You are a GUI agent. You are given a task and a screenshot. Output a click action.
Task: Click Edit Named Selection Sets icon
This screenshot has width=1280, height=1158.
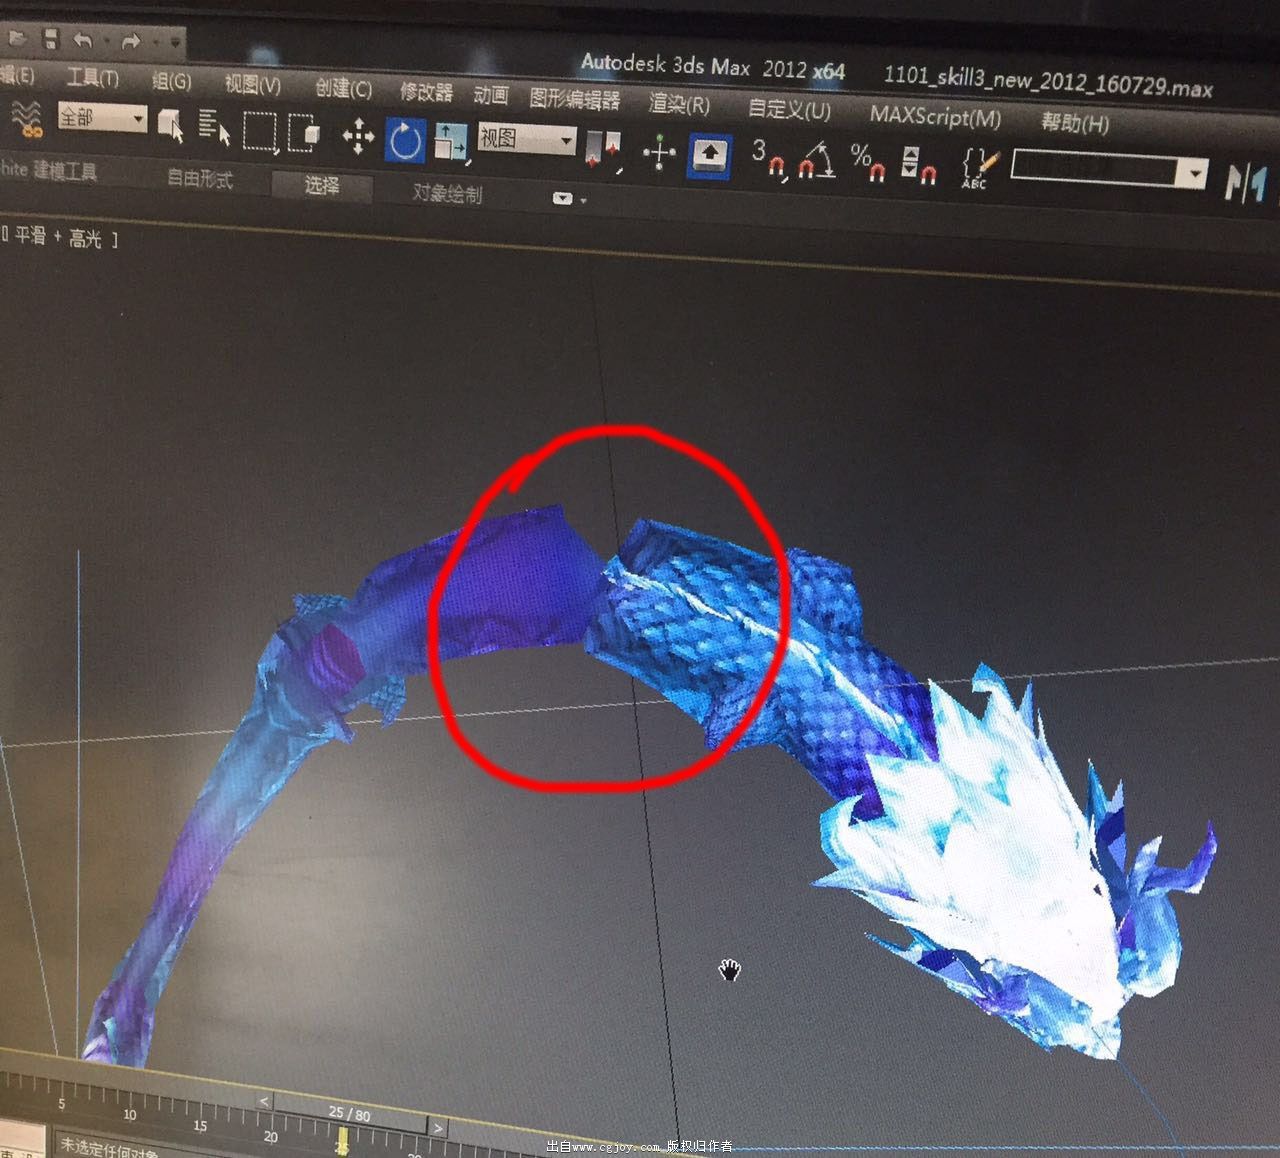coord(979,168)
